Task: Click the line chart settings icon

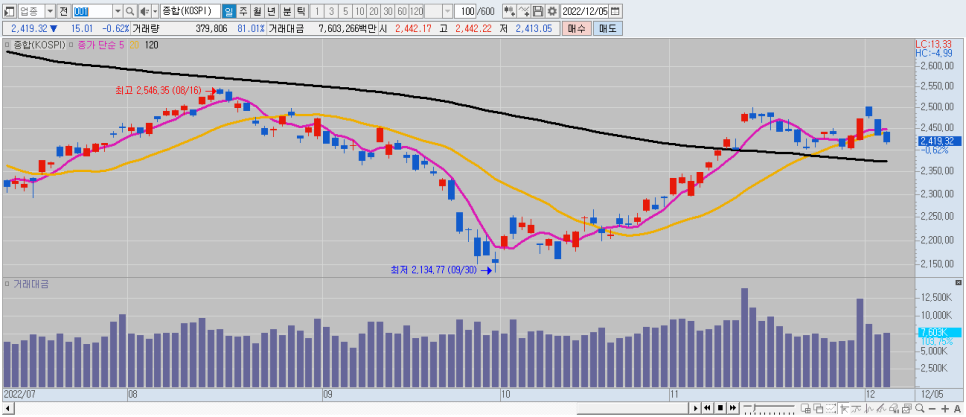Action: pos(524,11)
